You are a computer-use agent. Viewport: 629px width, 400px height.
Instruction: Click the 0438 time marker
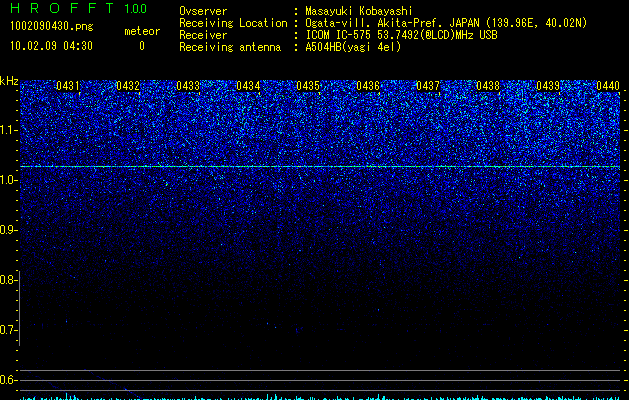488,86
